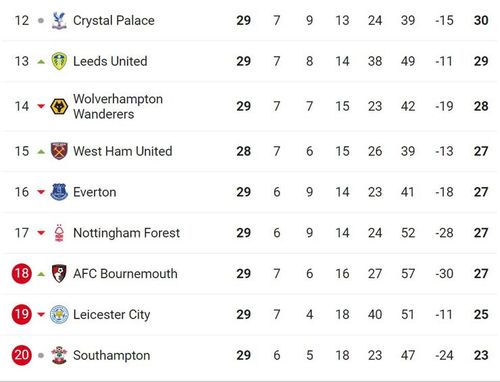Click the red relegation badge number 18
Image resolution: width=500 pixels, height=382 pixels.
pos(22,274)
